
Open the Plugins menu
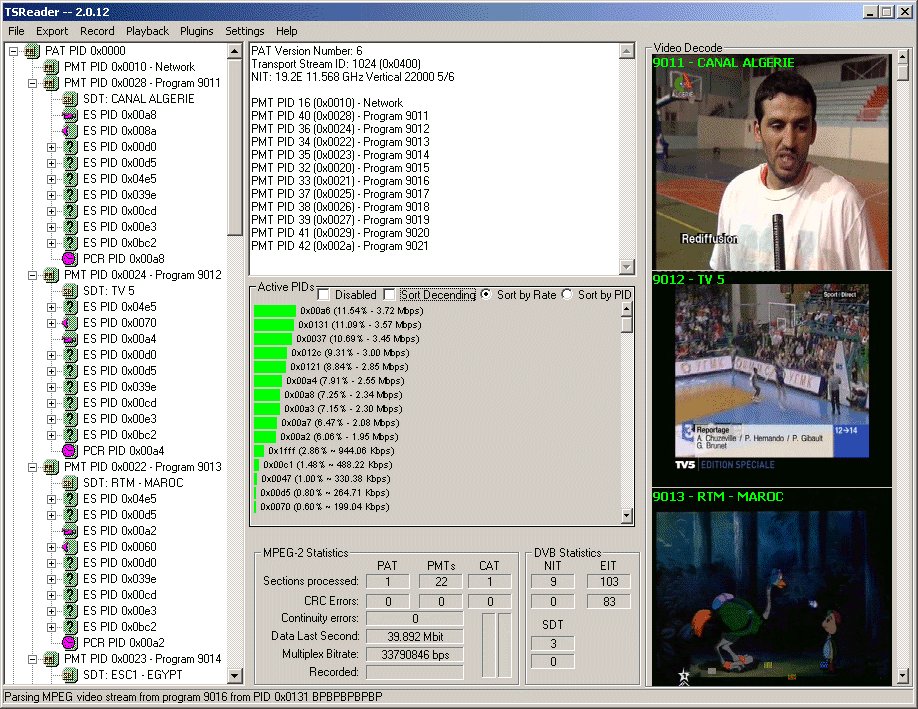197,31
